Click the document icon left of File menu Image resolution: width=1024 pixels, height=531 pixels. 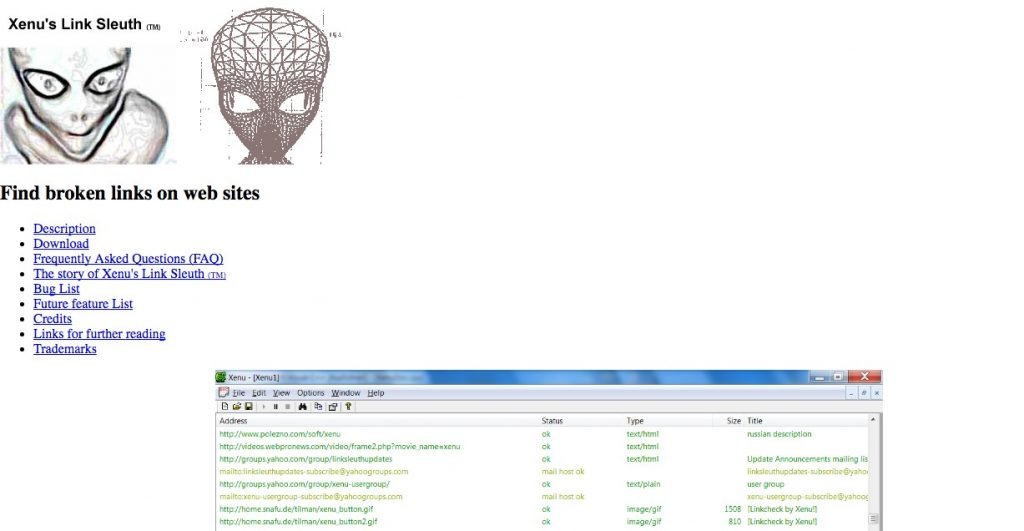pos(223,393)
